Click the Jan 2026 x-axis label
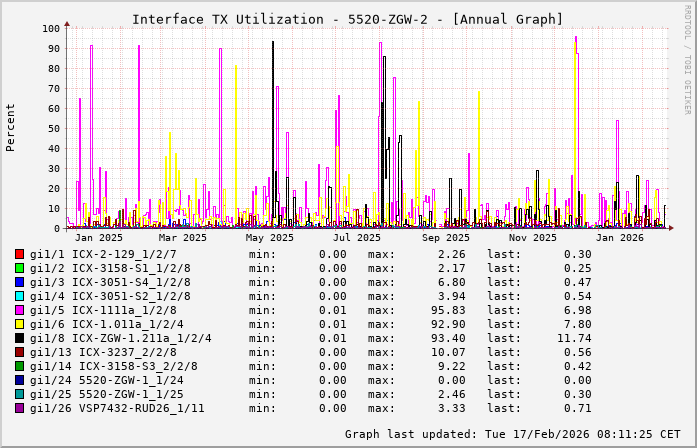 (620, 238)
